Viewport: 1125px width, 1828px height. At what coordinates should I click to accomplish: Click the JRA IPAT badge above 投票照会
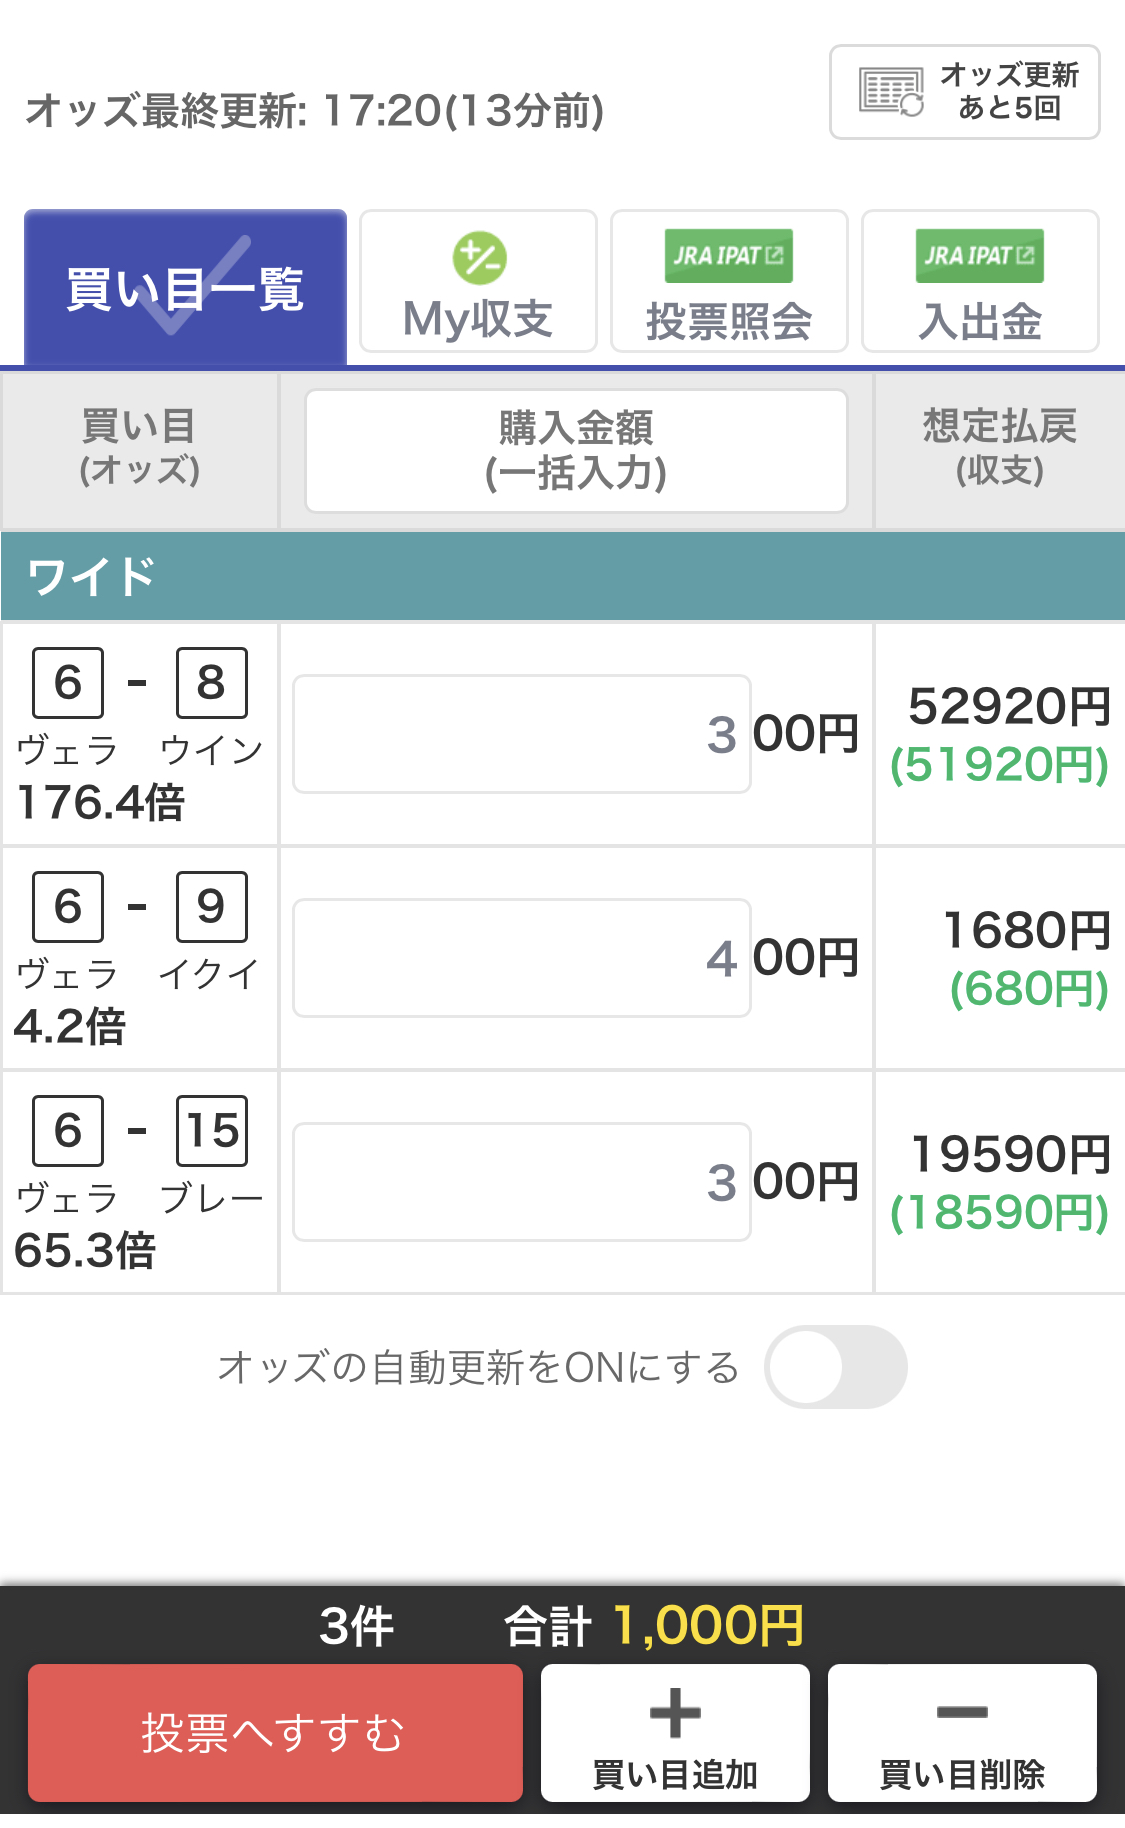728,256
